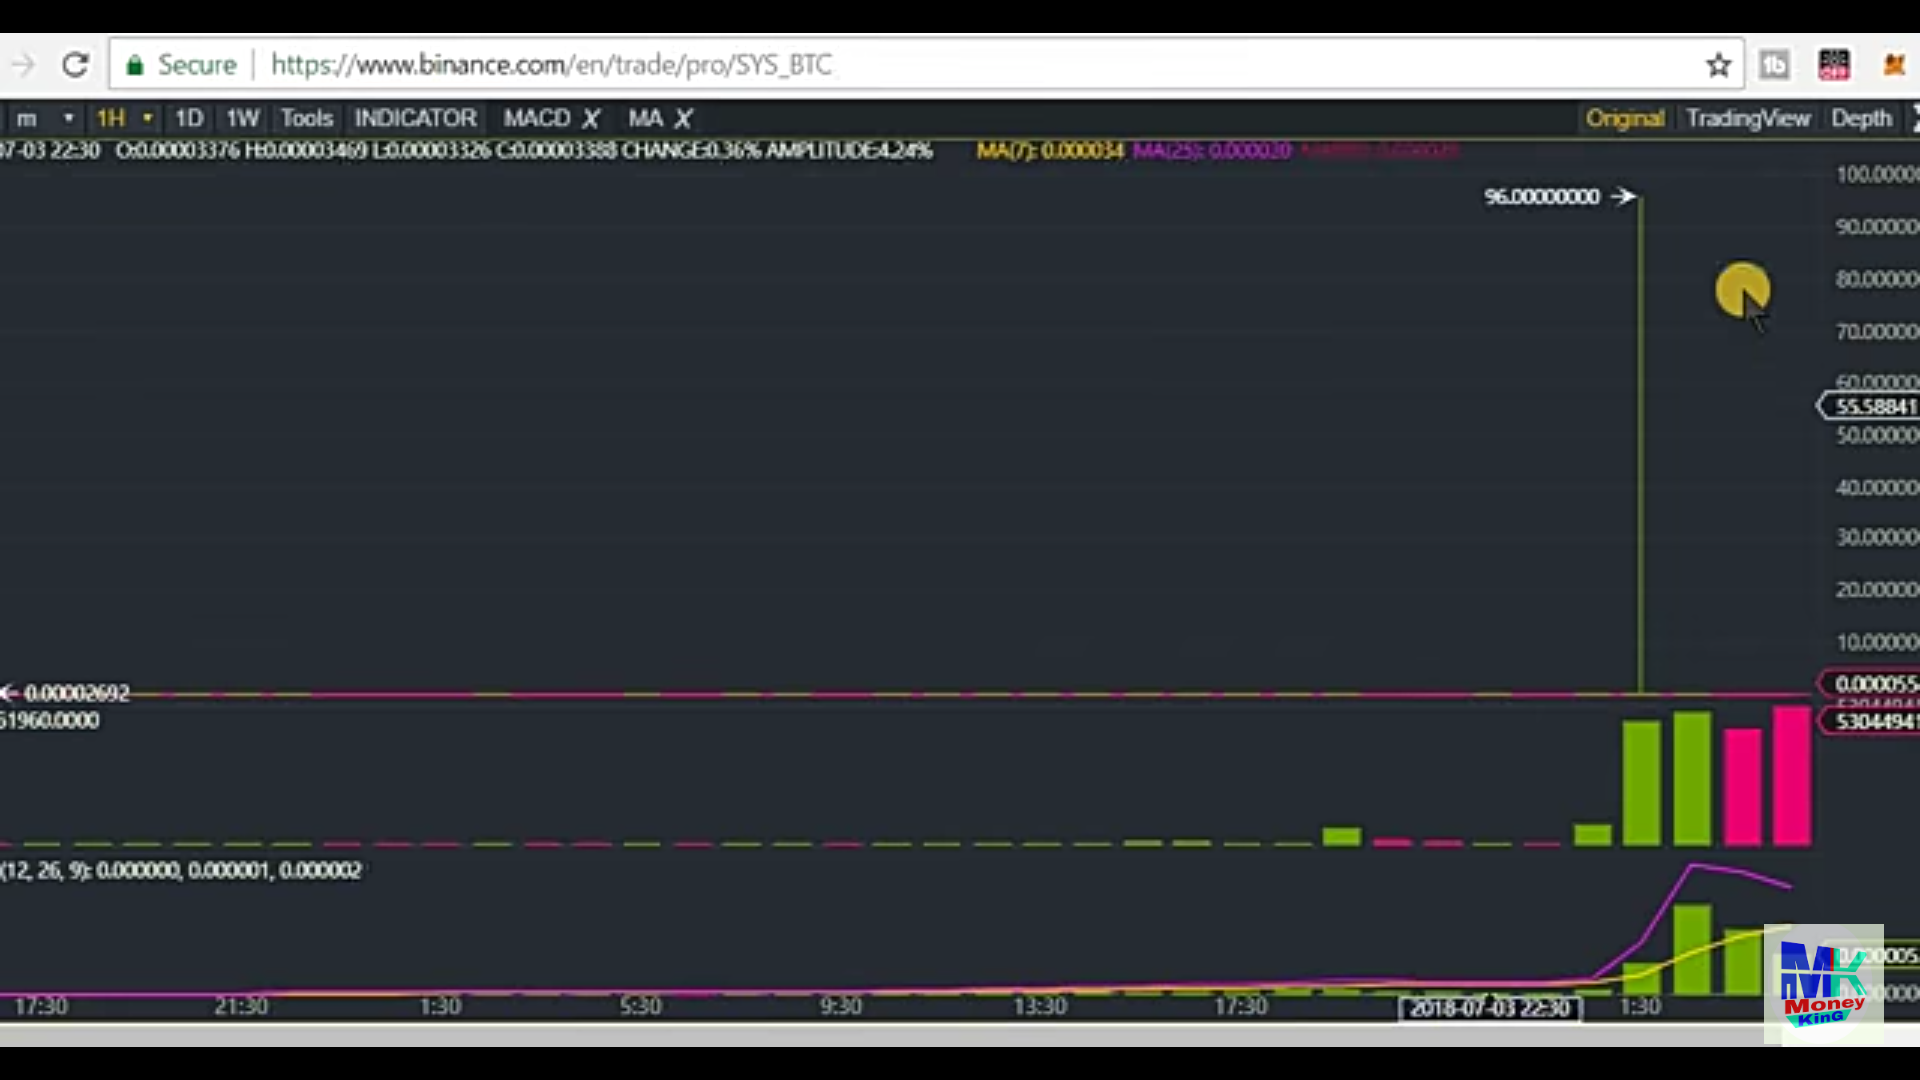Select the Original chart view
The width and height of the screenshot is (1920, 1080).
1624,118
